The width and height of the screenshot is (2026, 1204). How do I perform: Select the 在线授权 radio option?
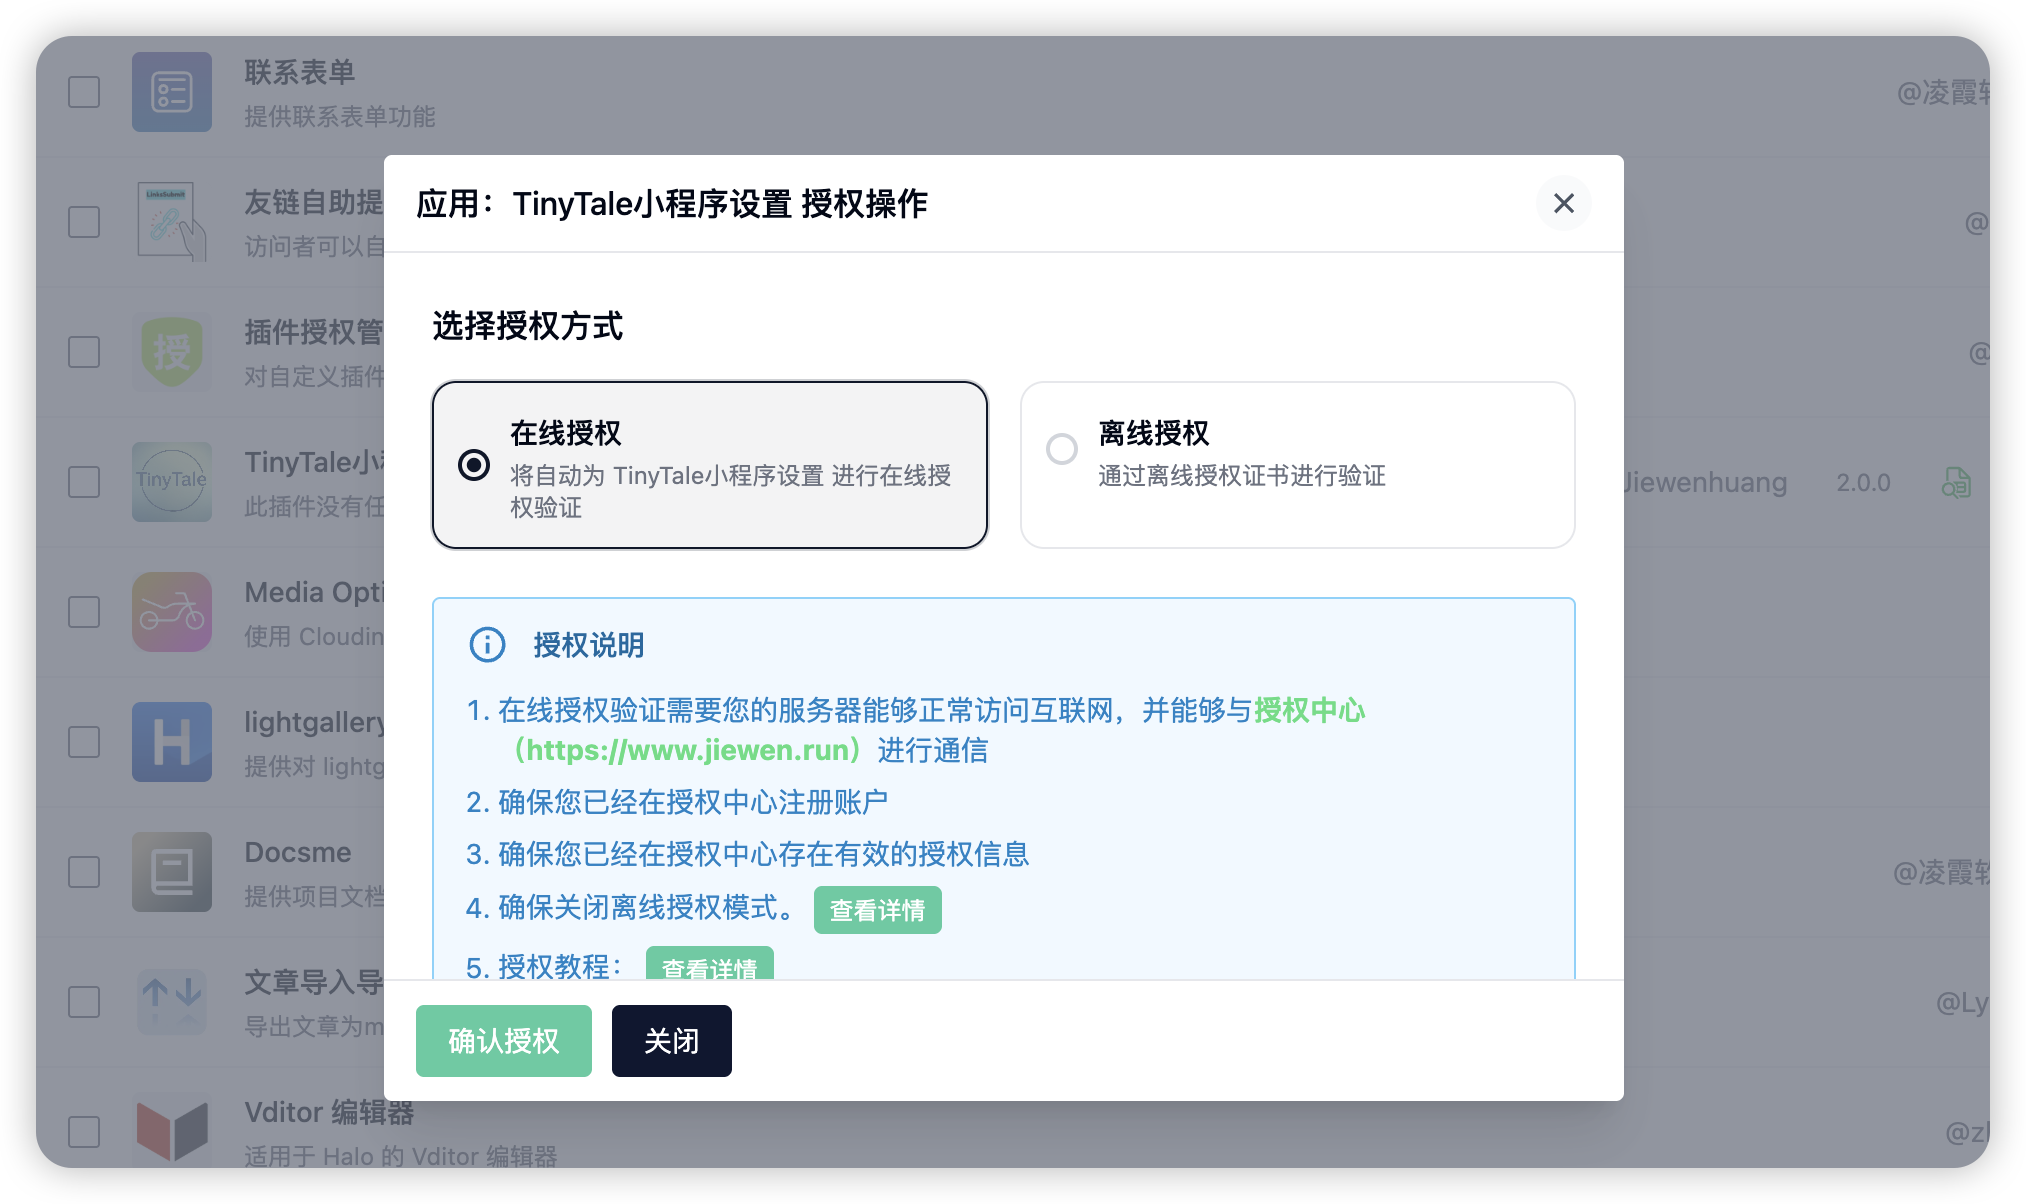point(474,465)
